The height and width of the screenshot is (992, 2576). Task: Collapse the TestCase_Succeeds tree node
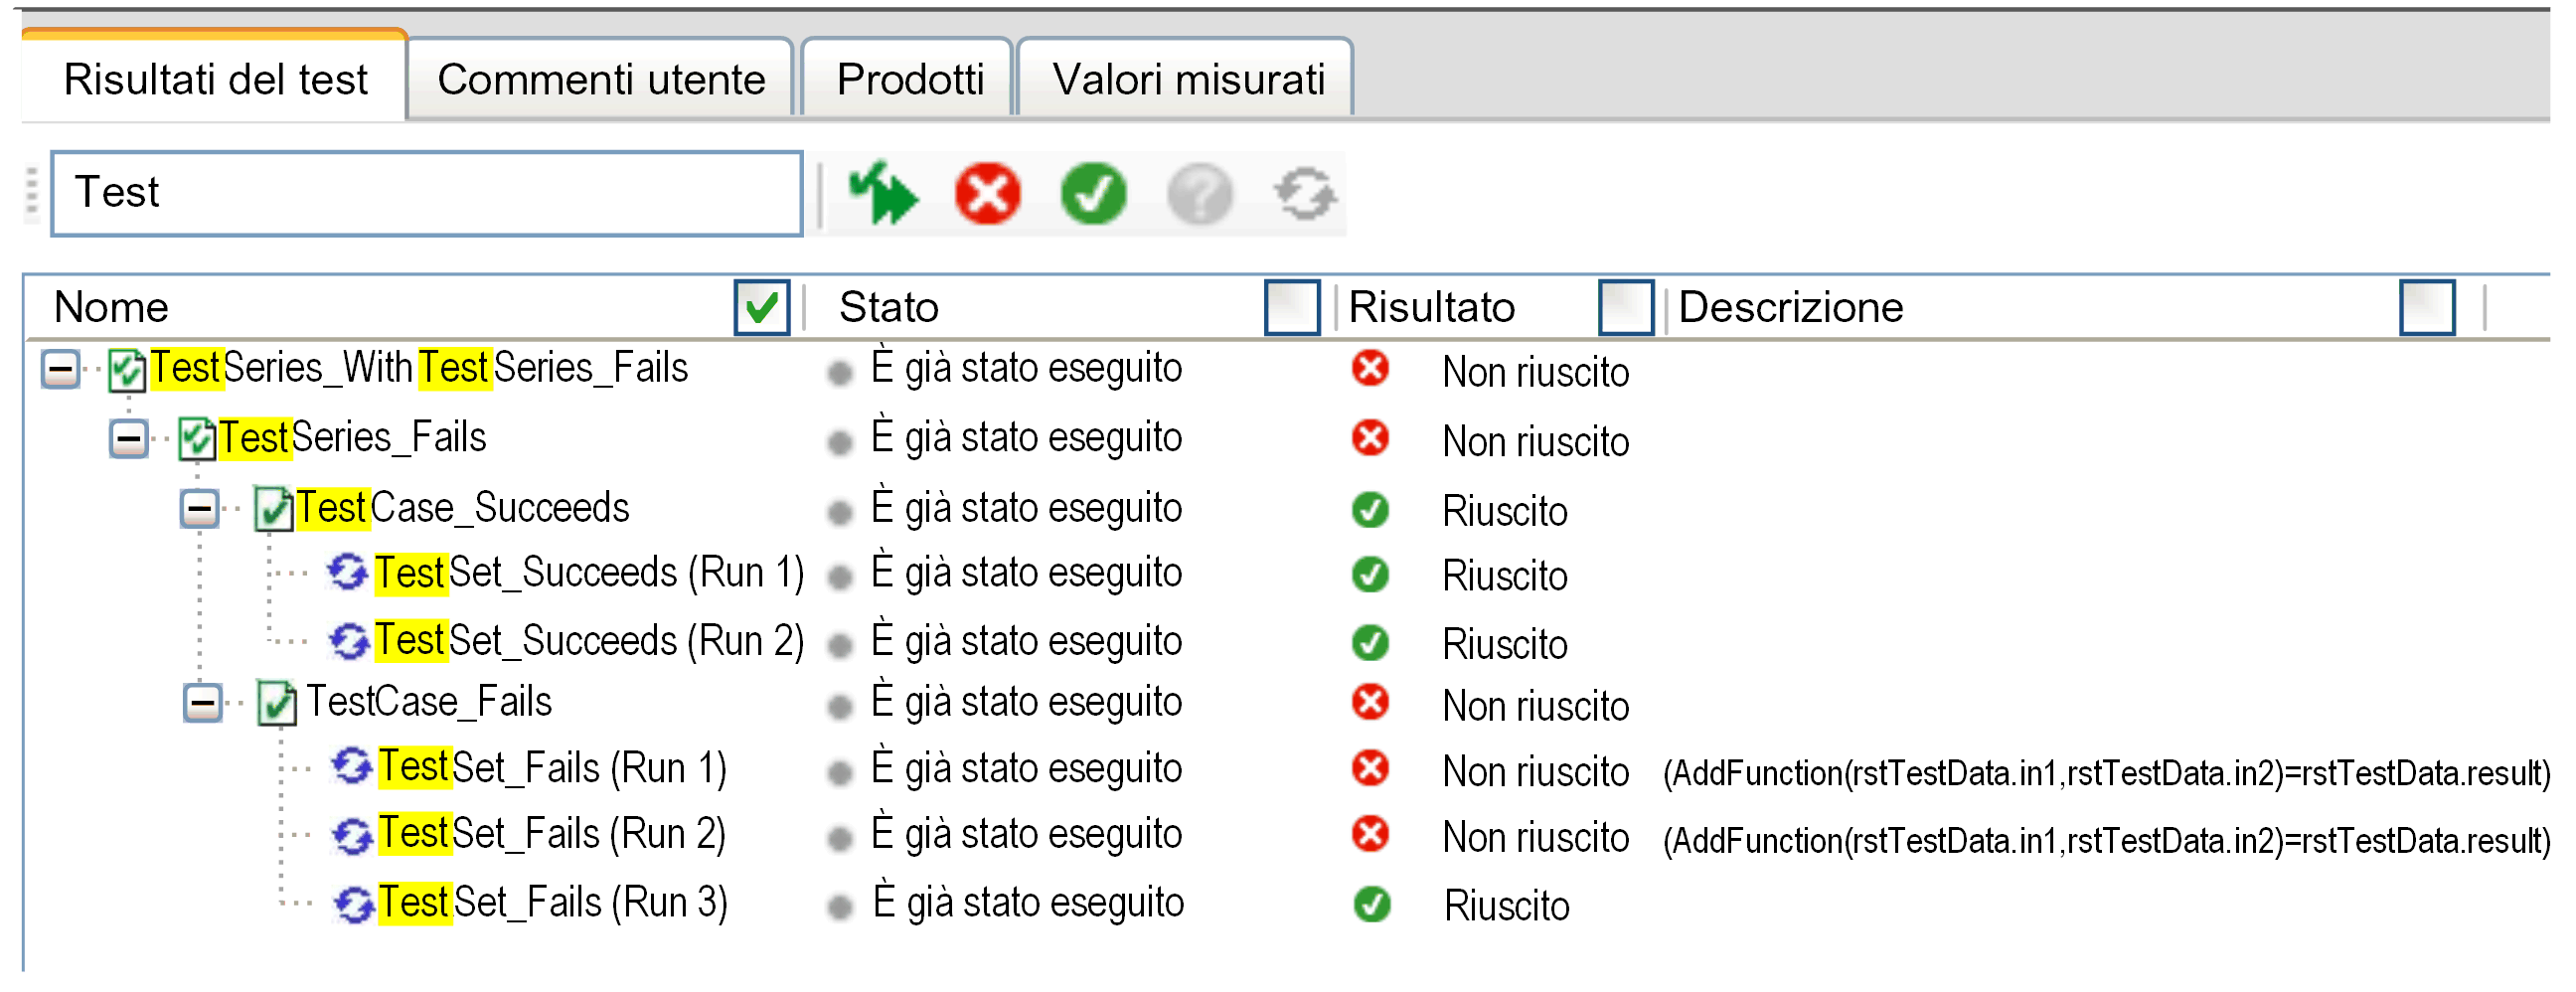point(200,509)
